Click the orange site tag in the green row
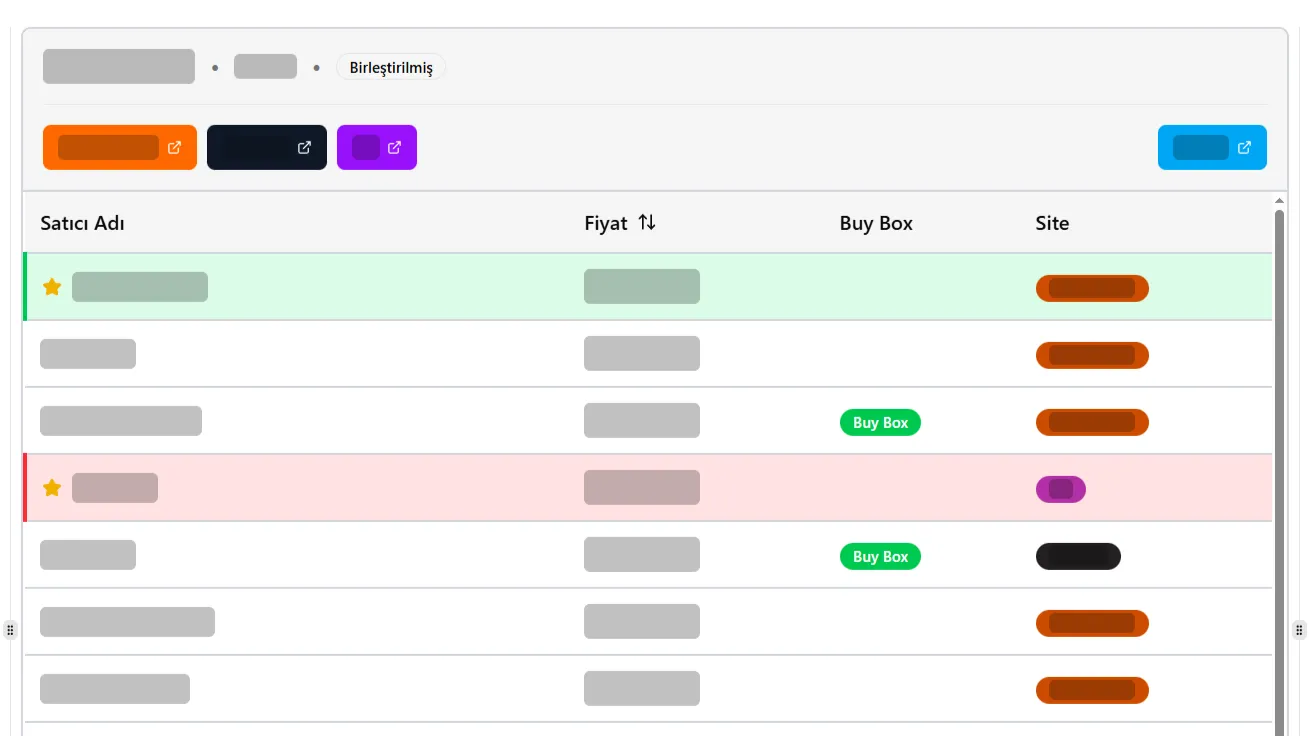The width and height of the screenshot is (1309, 736). click(1092, 288)
